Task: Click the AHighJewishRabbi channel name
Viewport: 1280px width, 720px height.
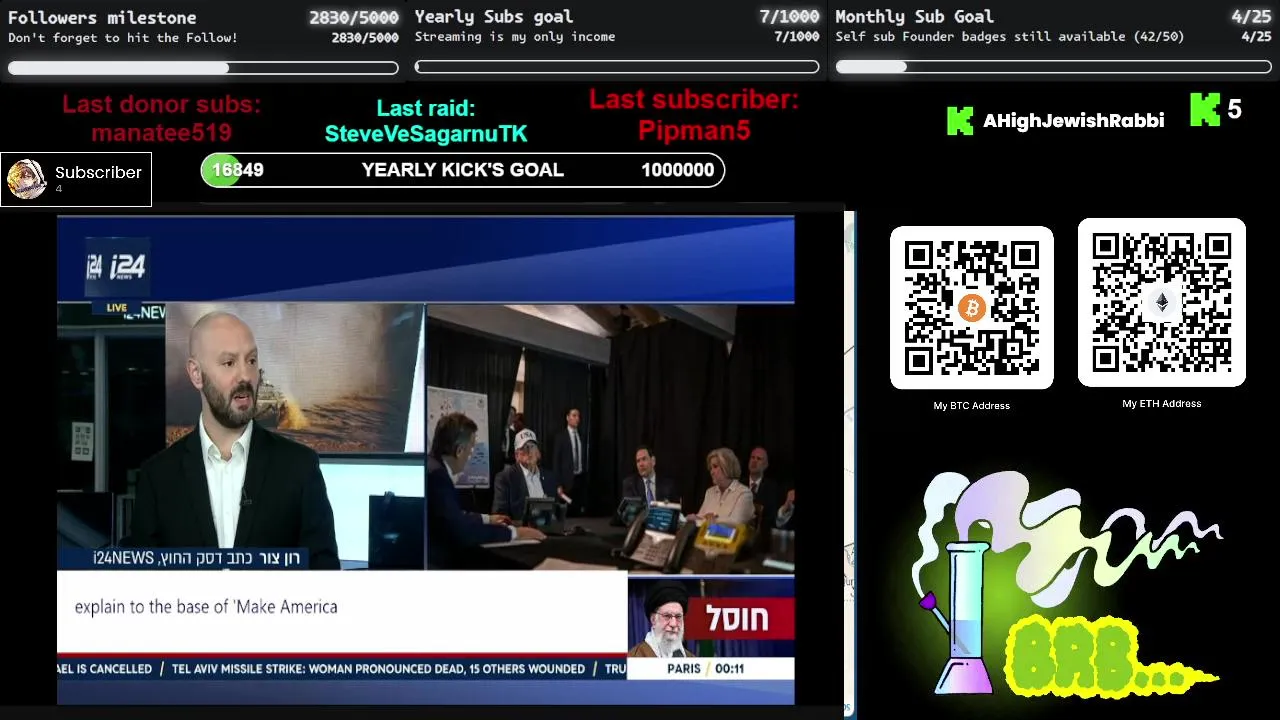Action: click(1073, 120)
